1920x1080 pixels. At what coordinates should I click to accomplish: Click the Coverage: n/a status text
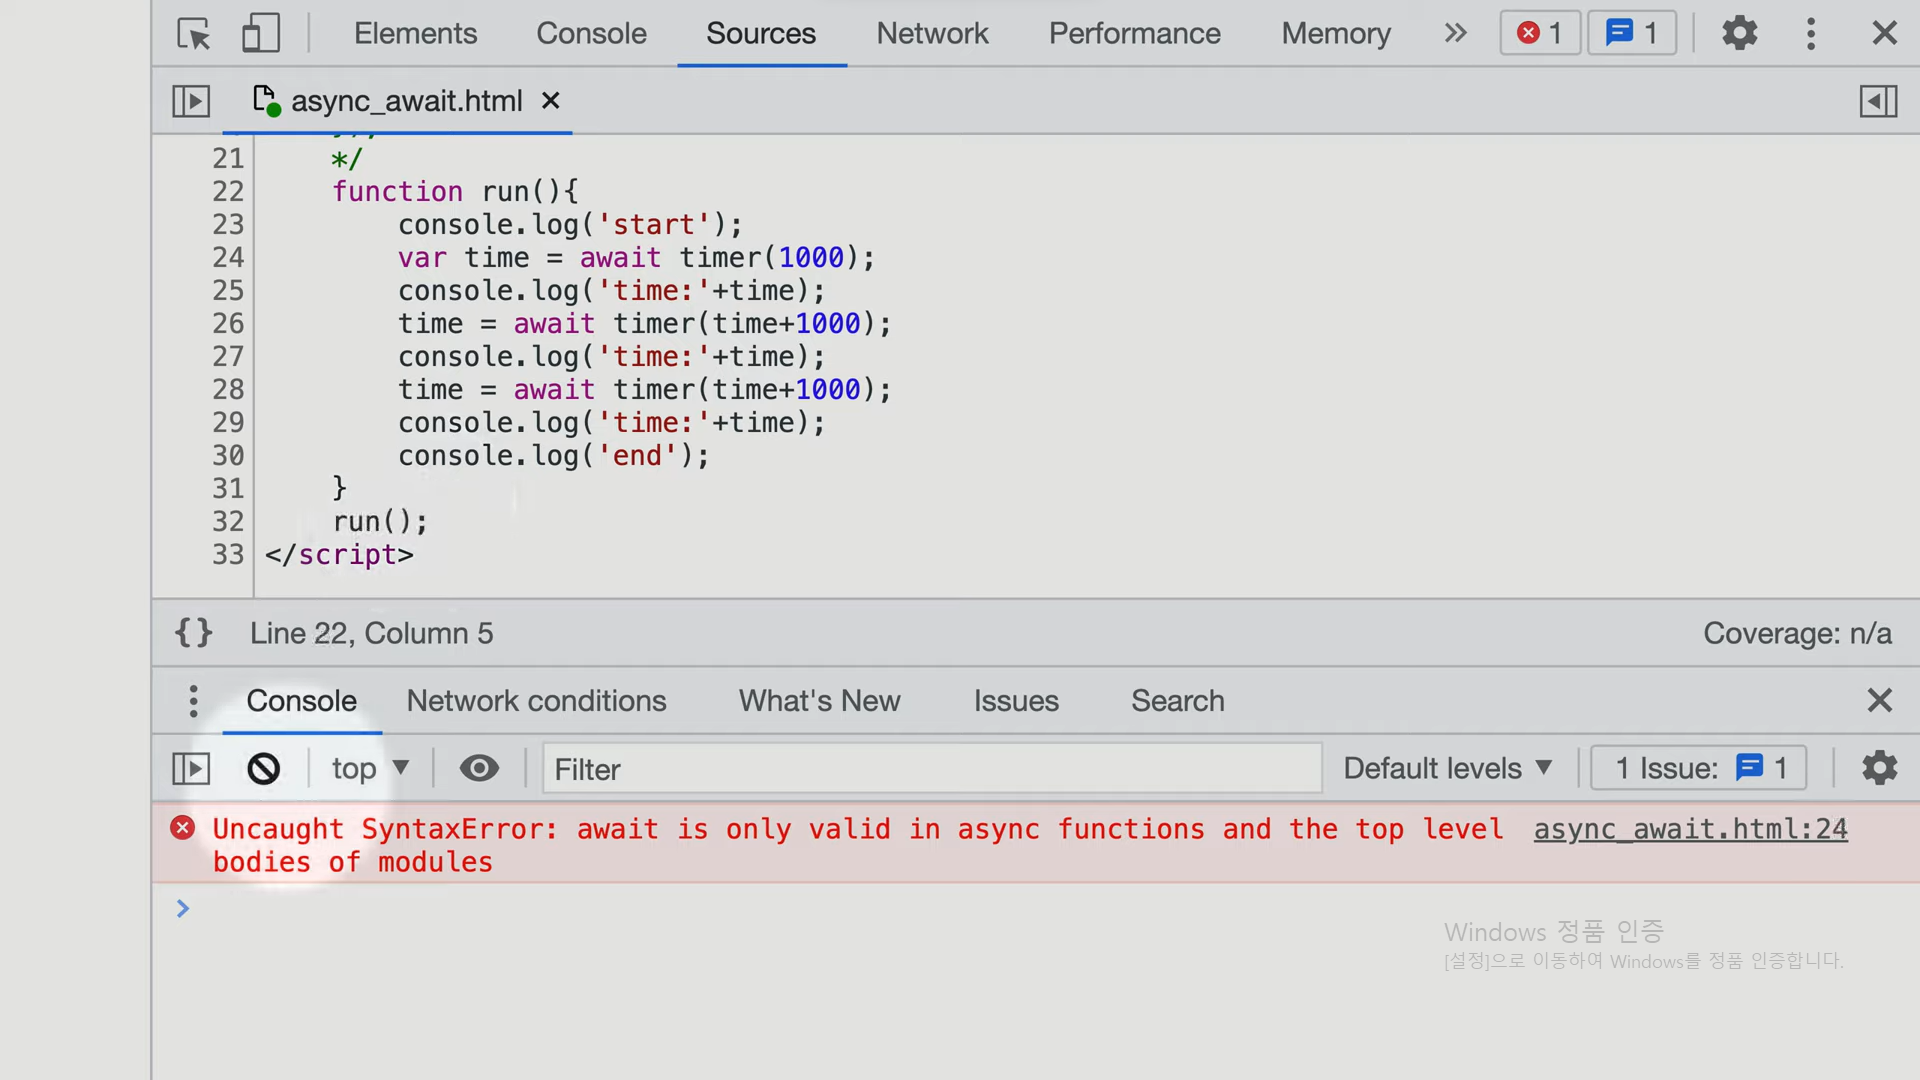[x=1797, y=633]
